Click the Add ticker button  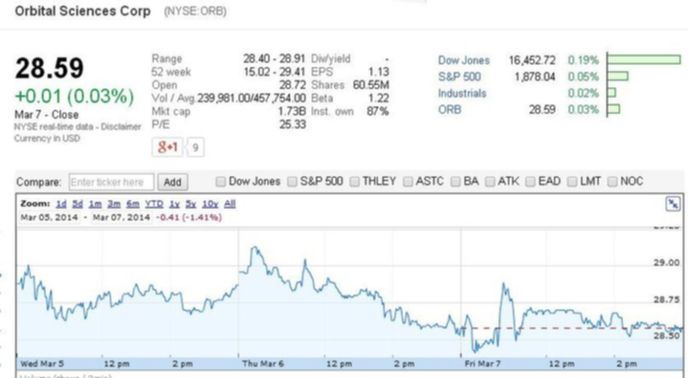click(172, 182)
